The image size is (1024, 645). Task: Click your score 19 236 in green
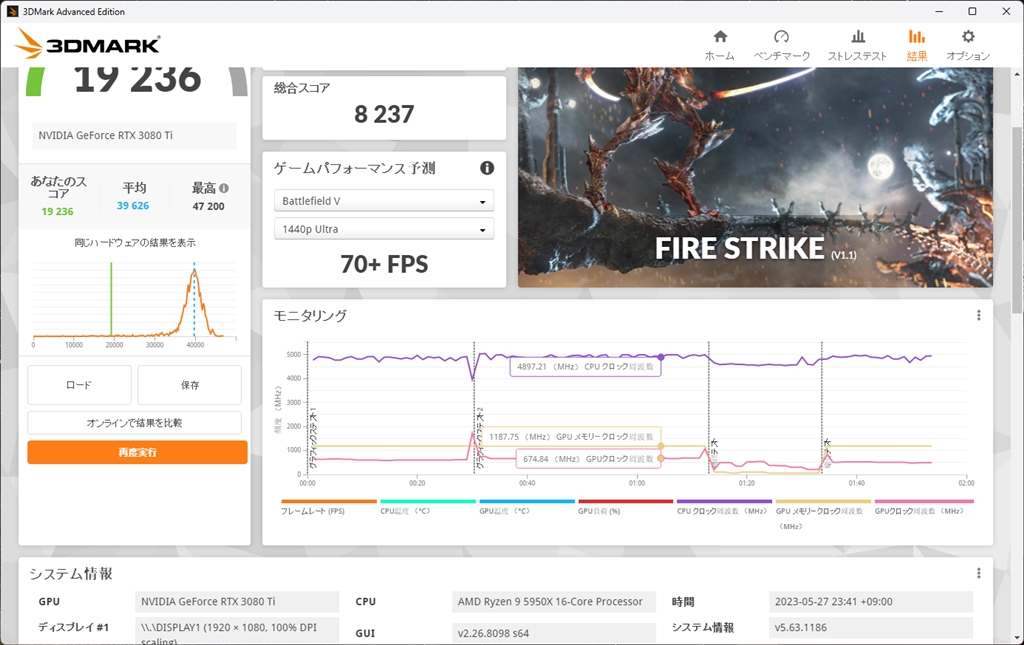click(x=57, y=212)
